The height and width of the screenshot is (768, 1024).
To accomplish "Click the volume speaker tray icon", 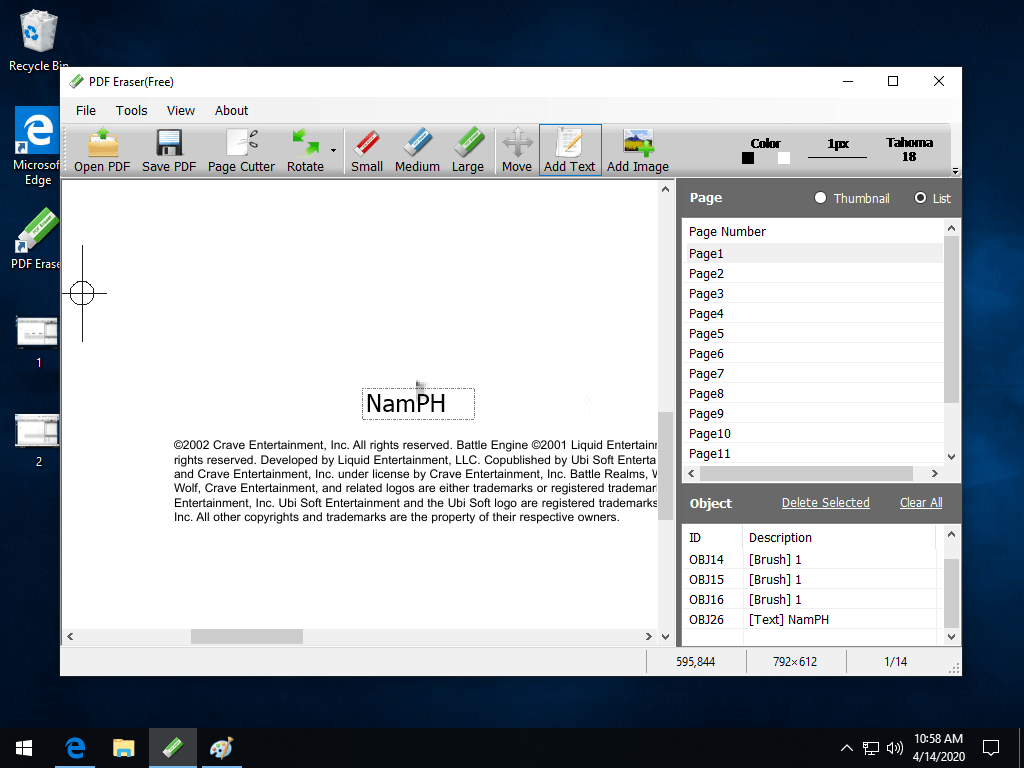I will (895, 748).
